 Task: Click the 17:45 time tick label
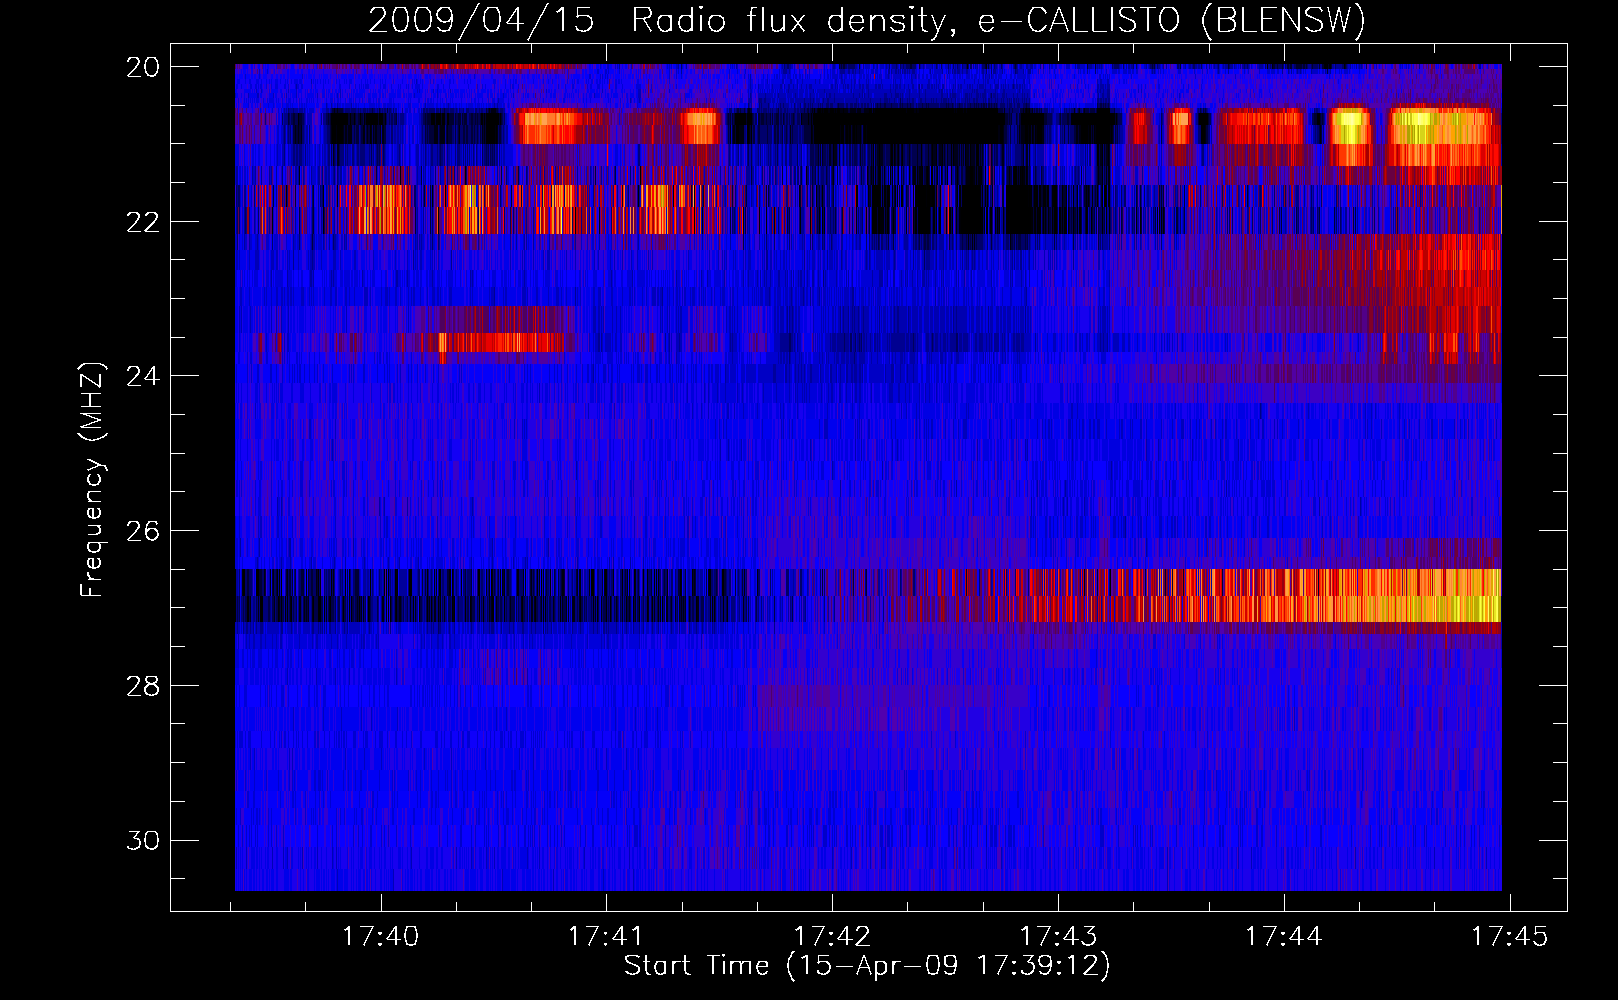1510,936
